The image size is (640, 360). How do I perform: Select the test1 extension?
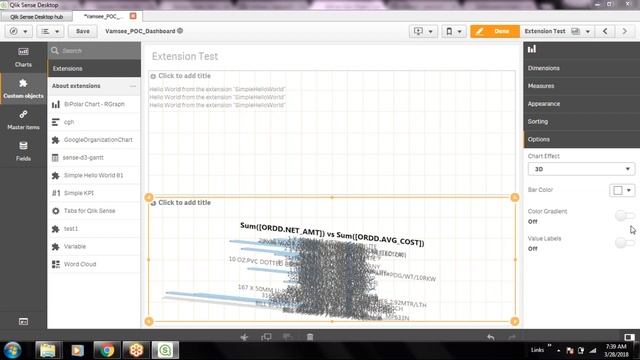(94, 229)
